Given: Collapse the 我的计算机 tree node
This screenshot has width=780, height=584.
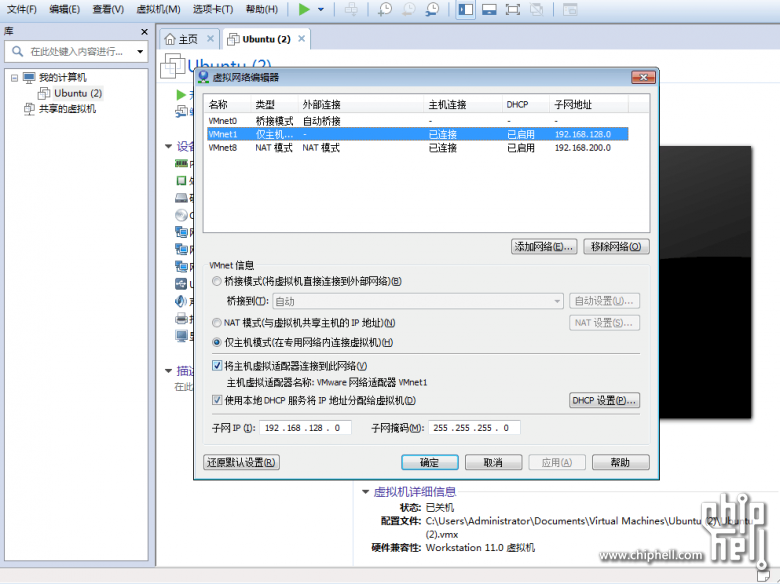Looking at the screenshot, I should (14, 78).
